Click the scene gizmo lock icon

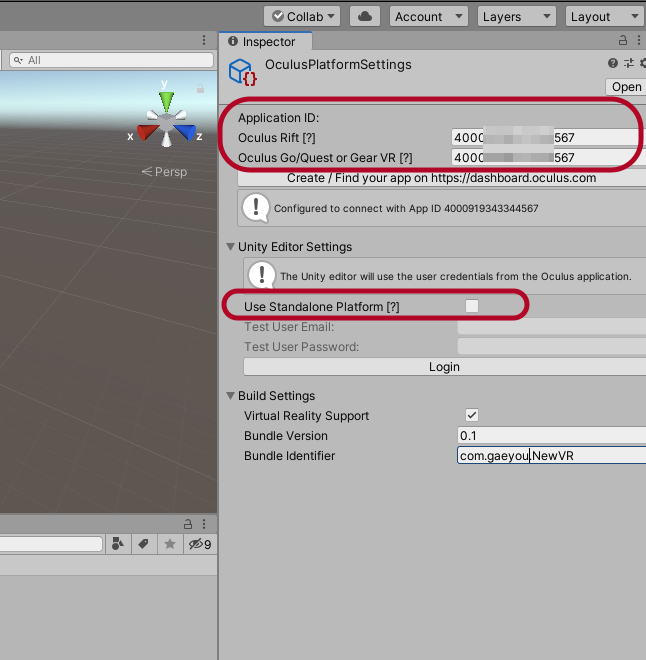tap(200, 88)
